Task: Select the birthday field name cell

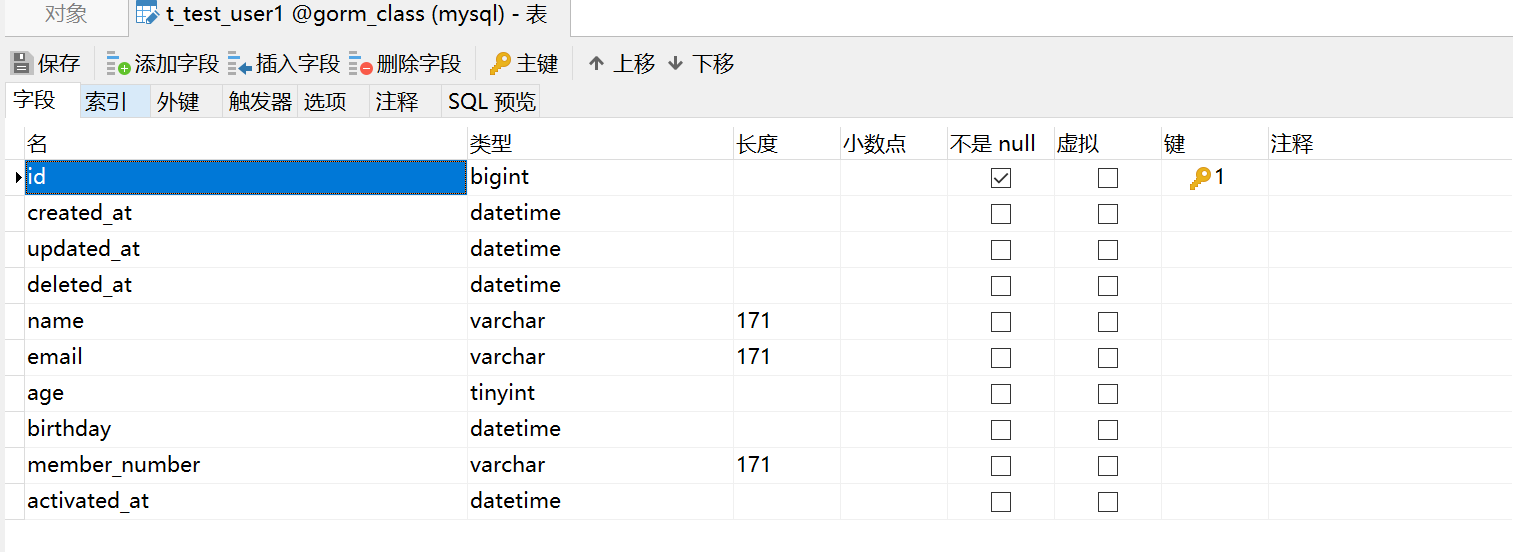Action: coord(245,429)
